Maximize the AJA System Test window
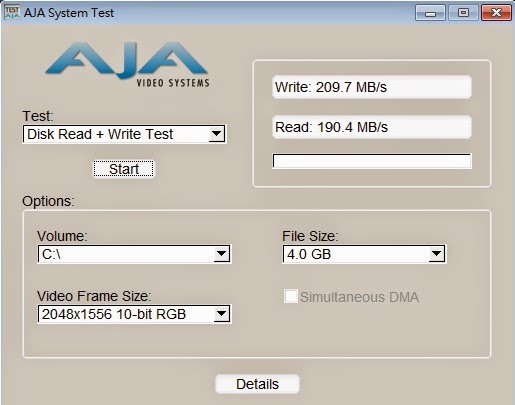515x405 pixels. (463, 13)
